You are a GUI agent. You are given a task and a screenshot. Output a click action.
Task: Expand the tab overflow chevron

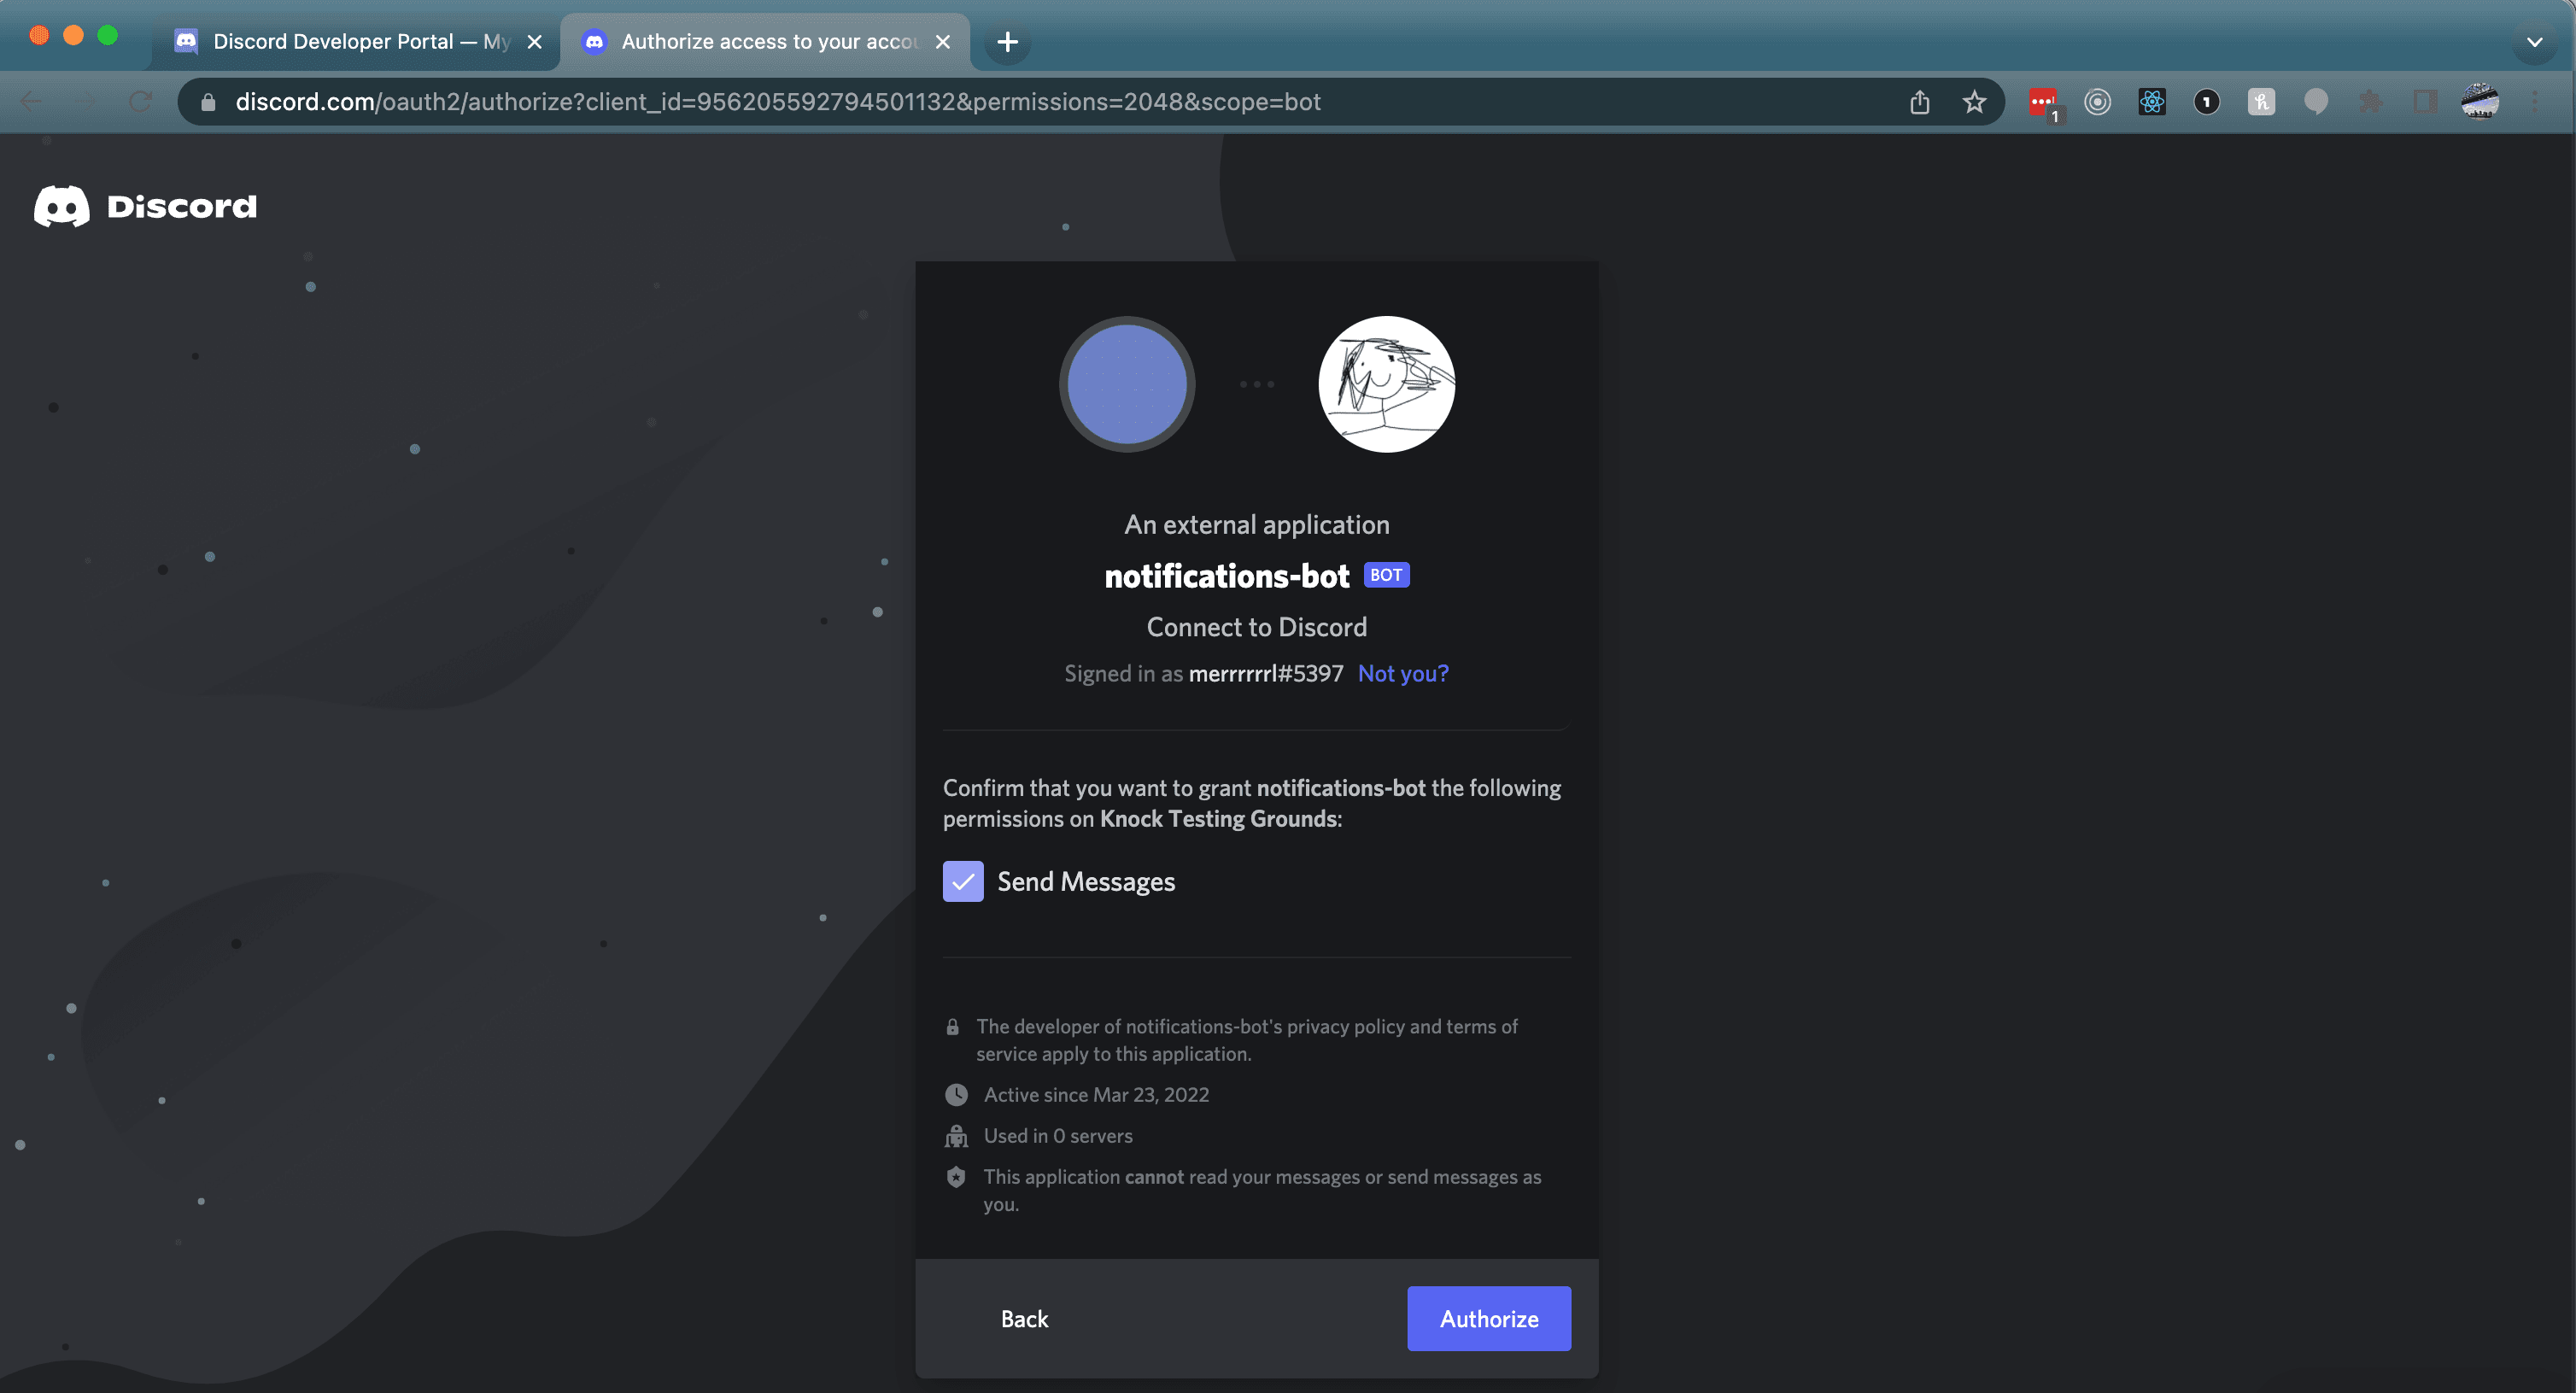(x=2535, y=42)
